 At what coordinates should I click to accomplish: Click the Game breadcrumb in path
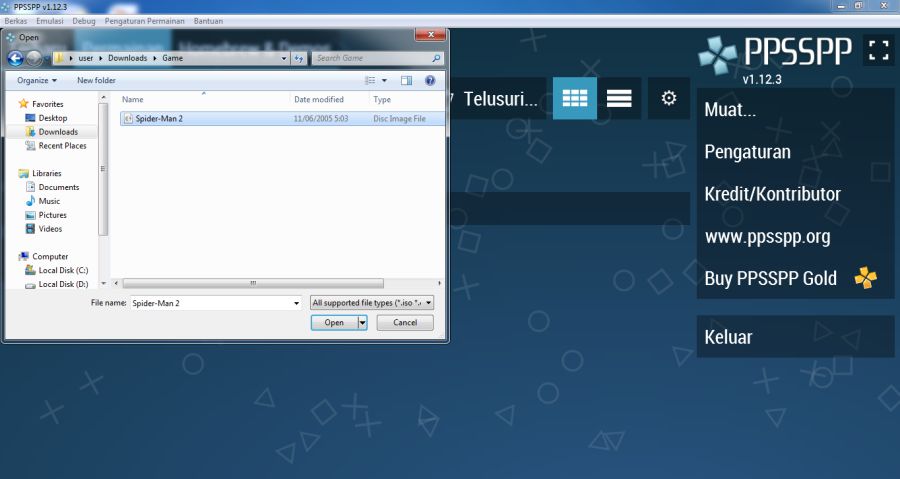pyautogui.click(x=172, y=58)
